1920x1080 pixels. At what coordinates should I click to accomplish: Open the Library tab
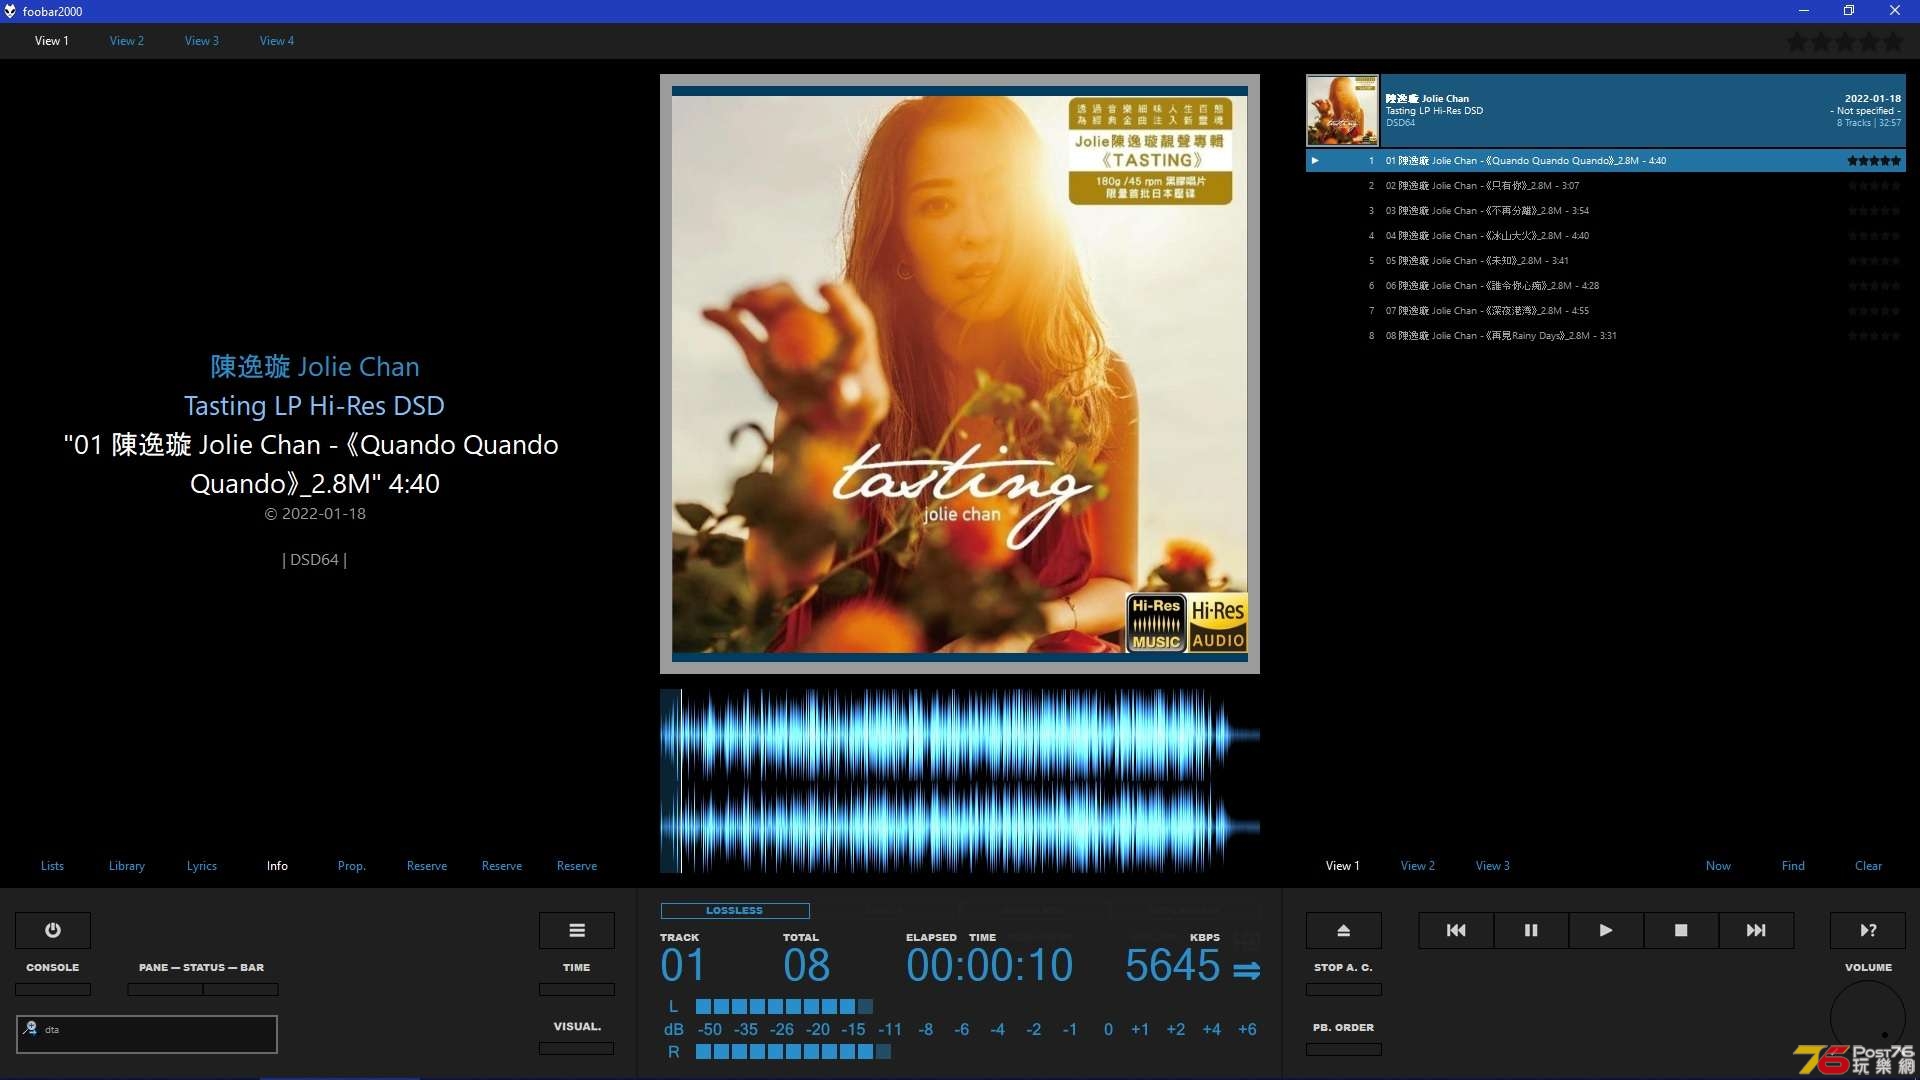[x=127, y=866]
